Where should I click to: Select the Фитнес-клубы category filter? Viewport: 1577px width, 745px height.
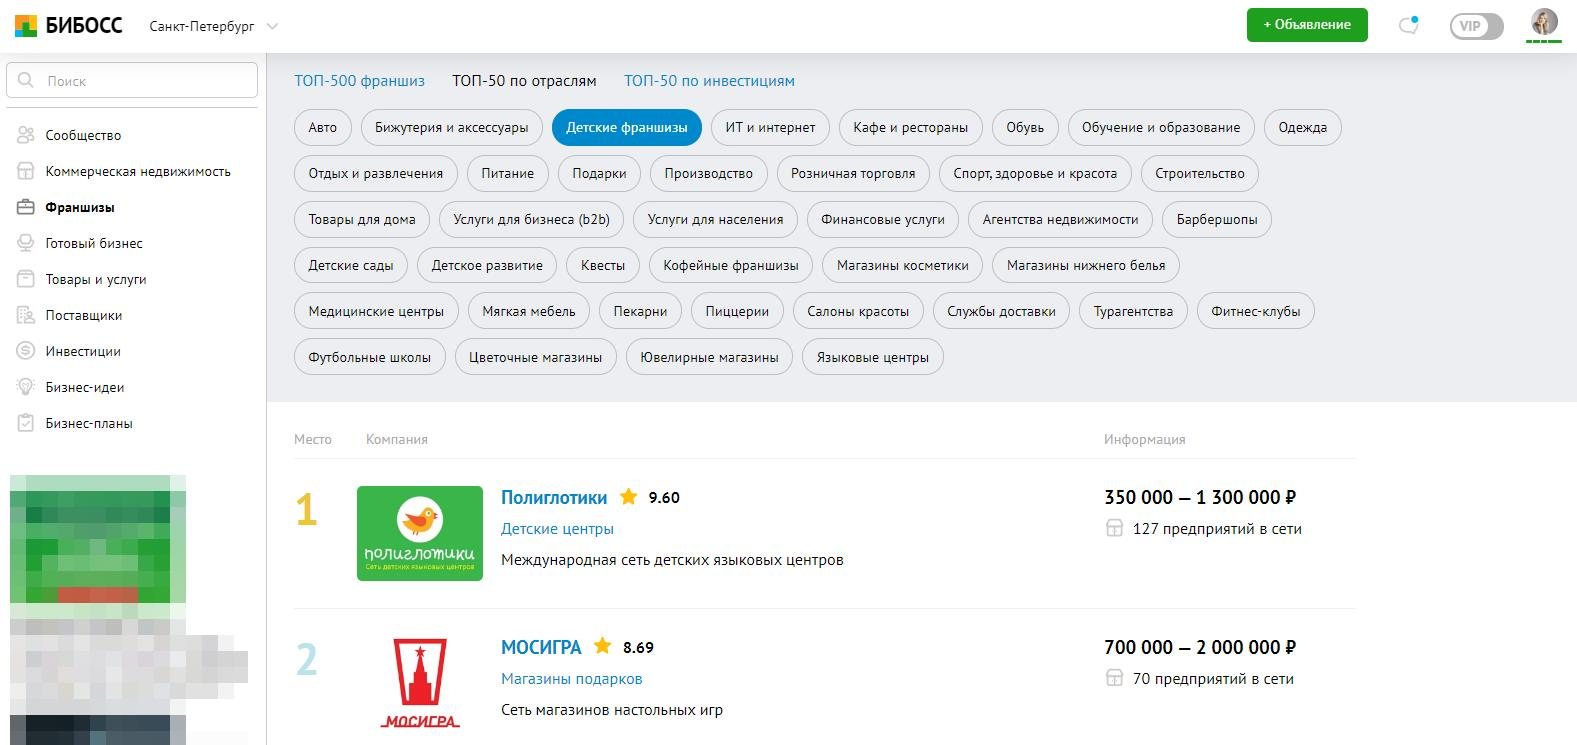[1256, 311]
